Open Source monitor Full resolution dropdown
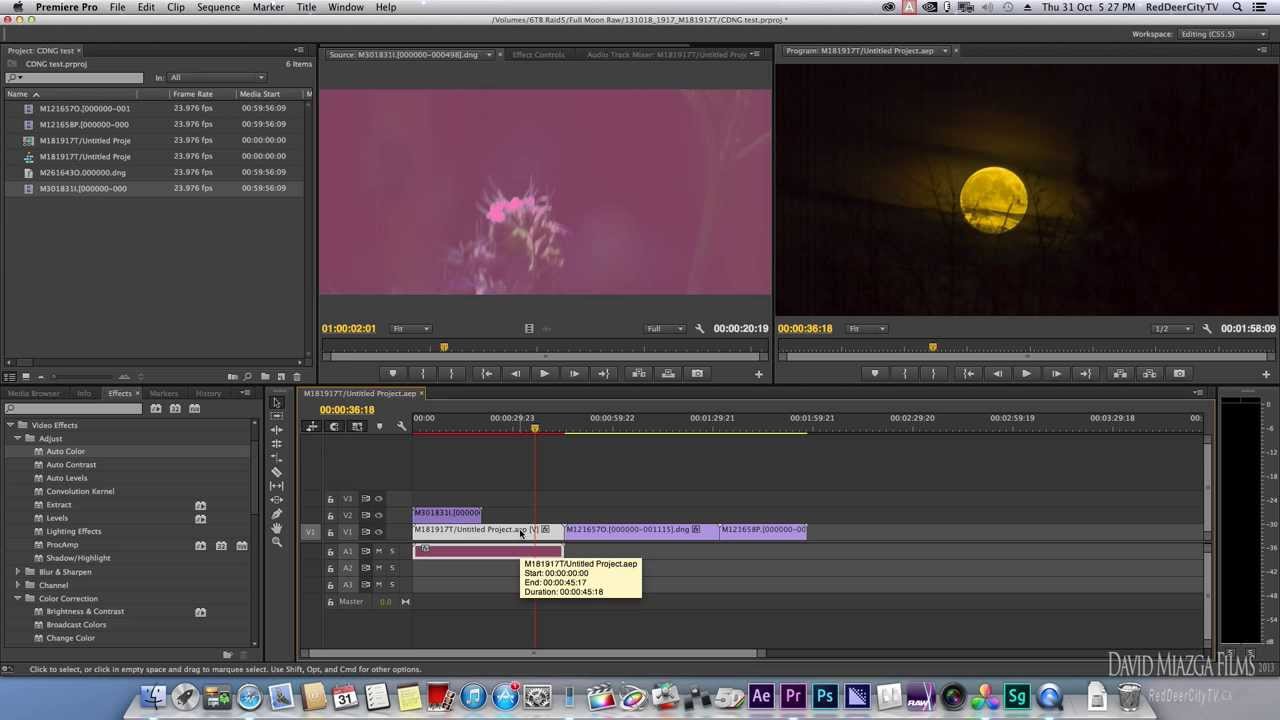The width and height of the screenshot is (1280, 720). click(665, 329)
